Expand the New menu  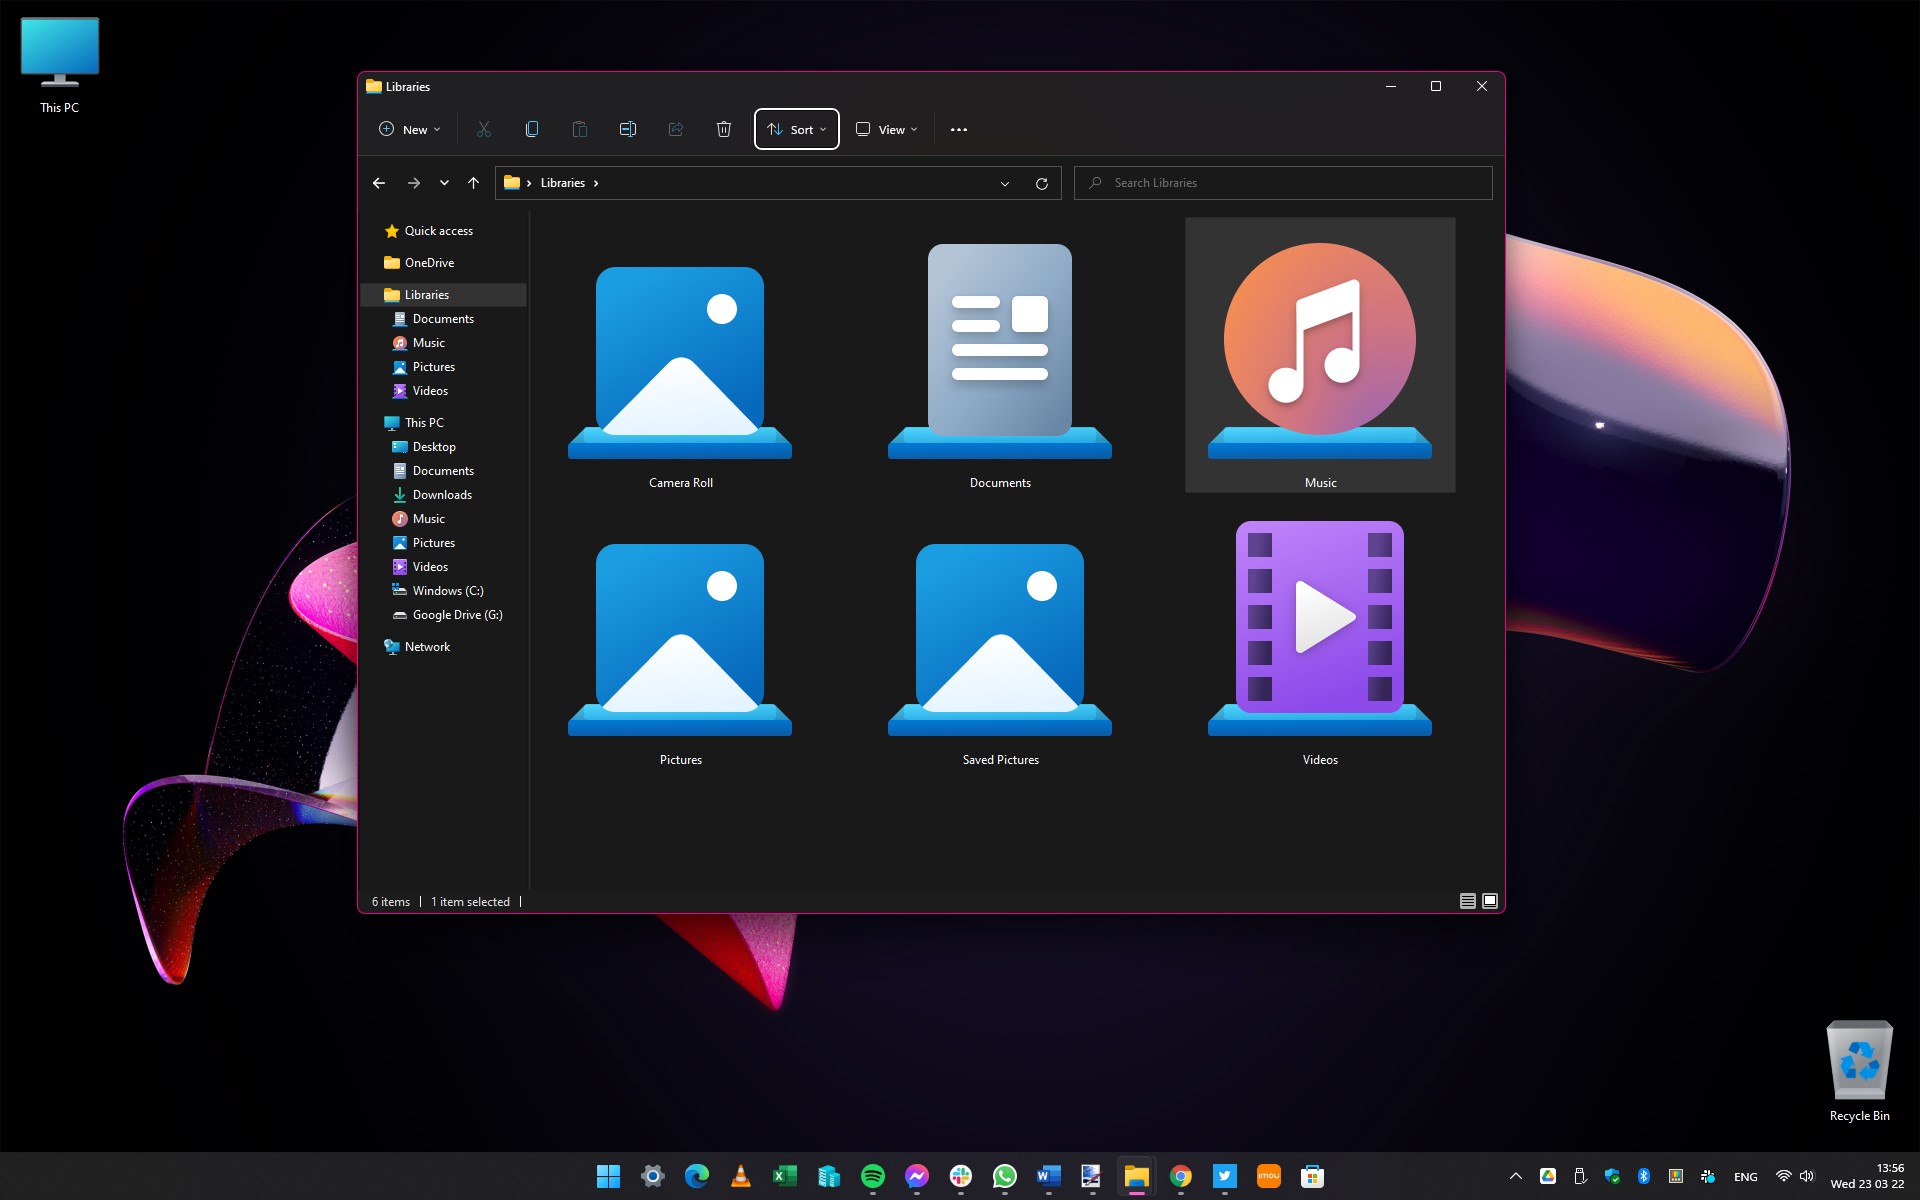[x=408, y=129]
